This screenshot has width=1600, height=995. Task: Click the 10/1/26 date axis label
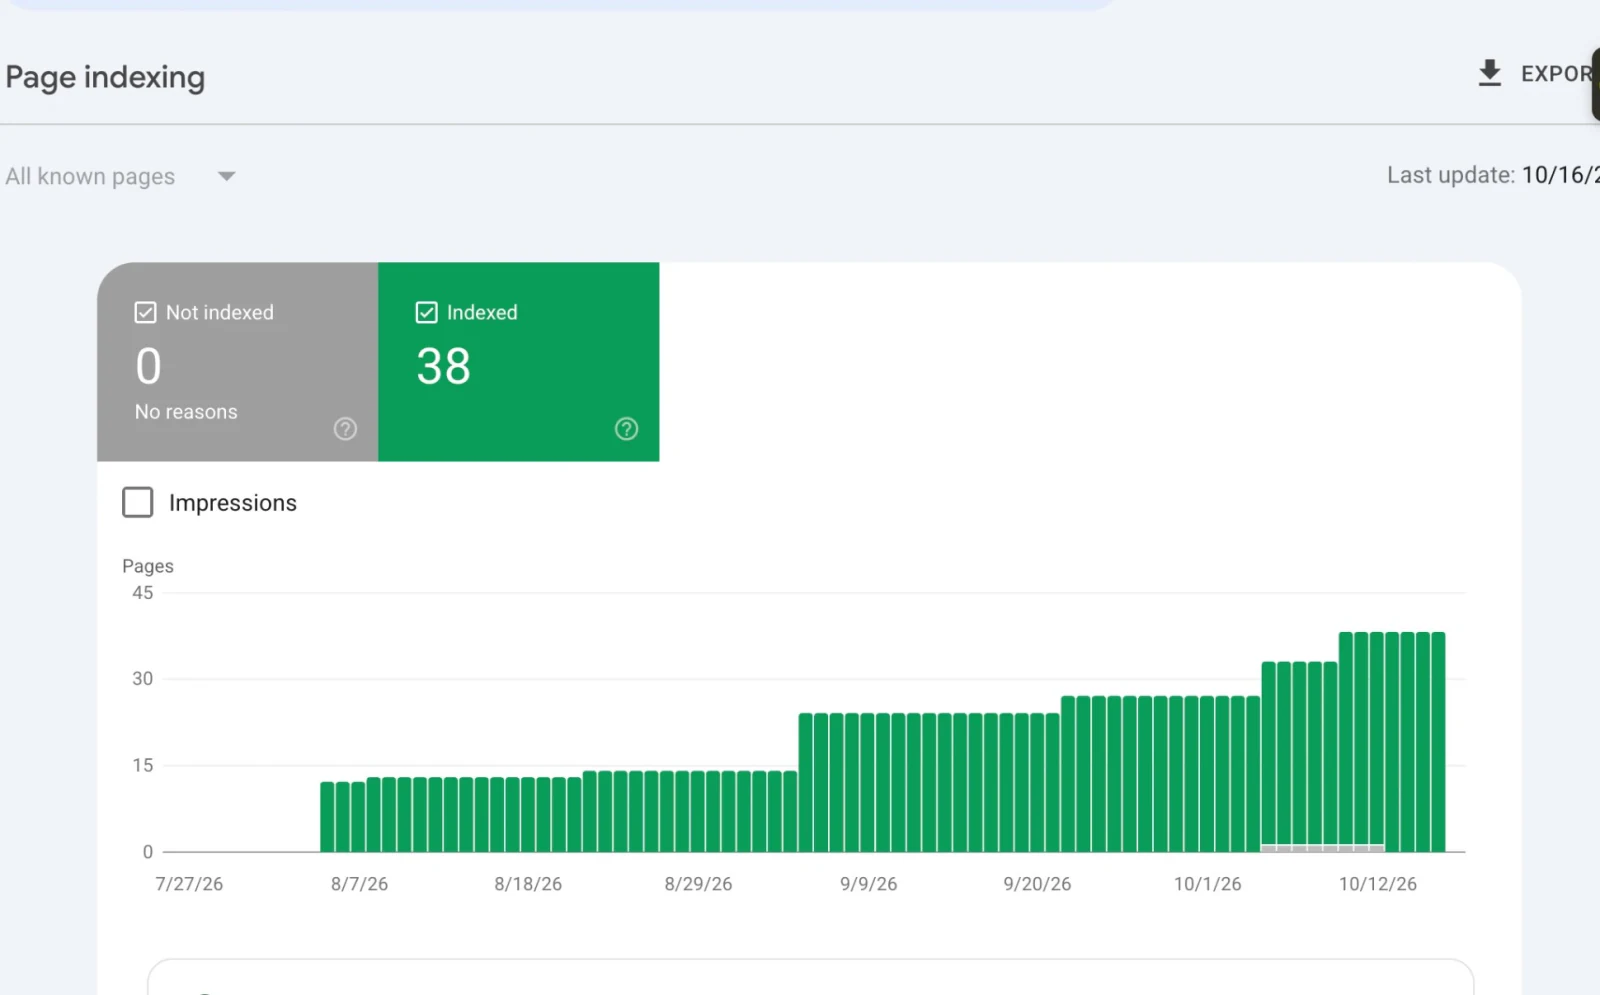click(1207, 884)
